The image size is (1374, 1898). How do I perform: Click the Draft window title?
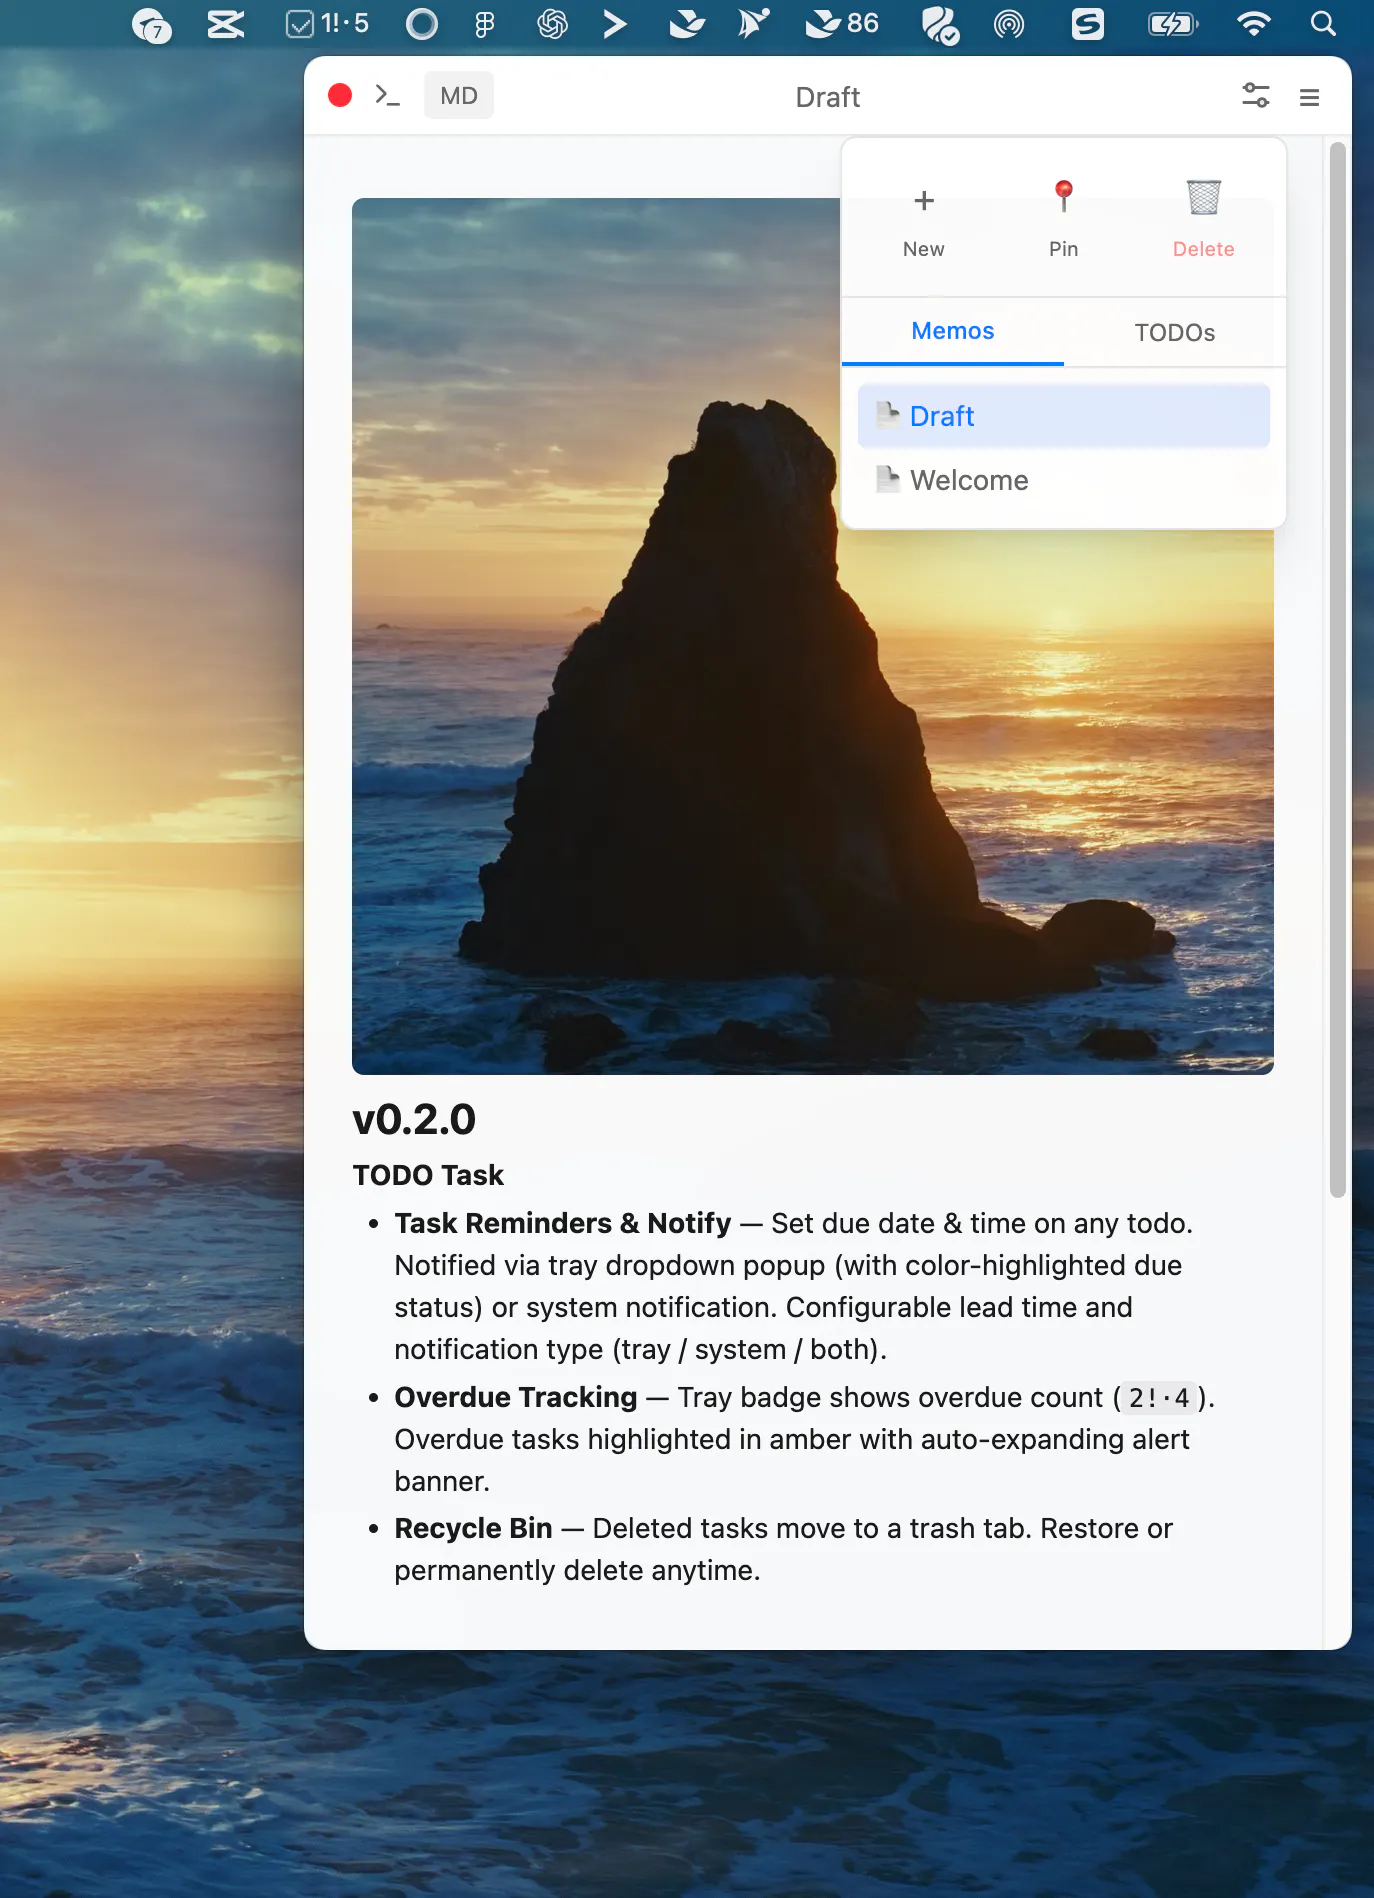point(828,97)
